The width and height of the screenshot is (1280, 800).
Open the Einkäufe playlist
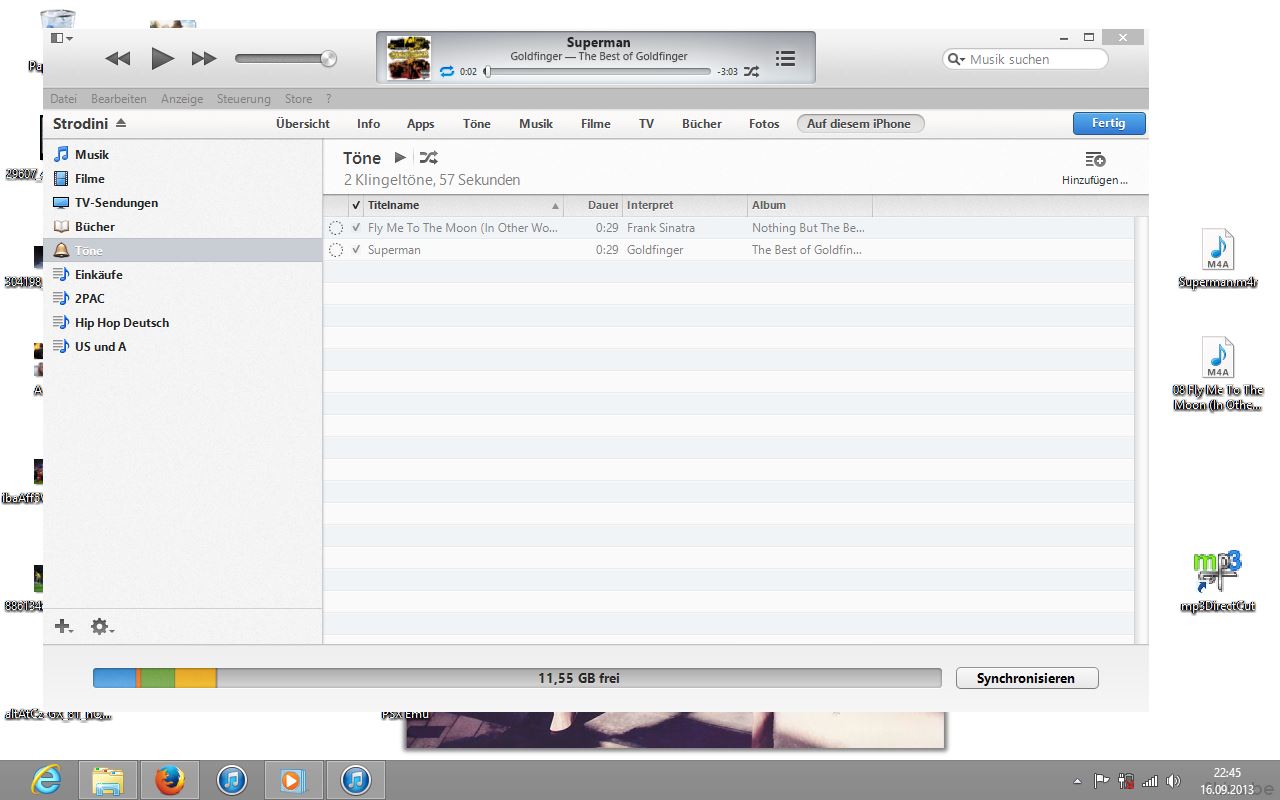pyautogui.click(x=183, y=275)
